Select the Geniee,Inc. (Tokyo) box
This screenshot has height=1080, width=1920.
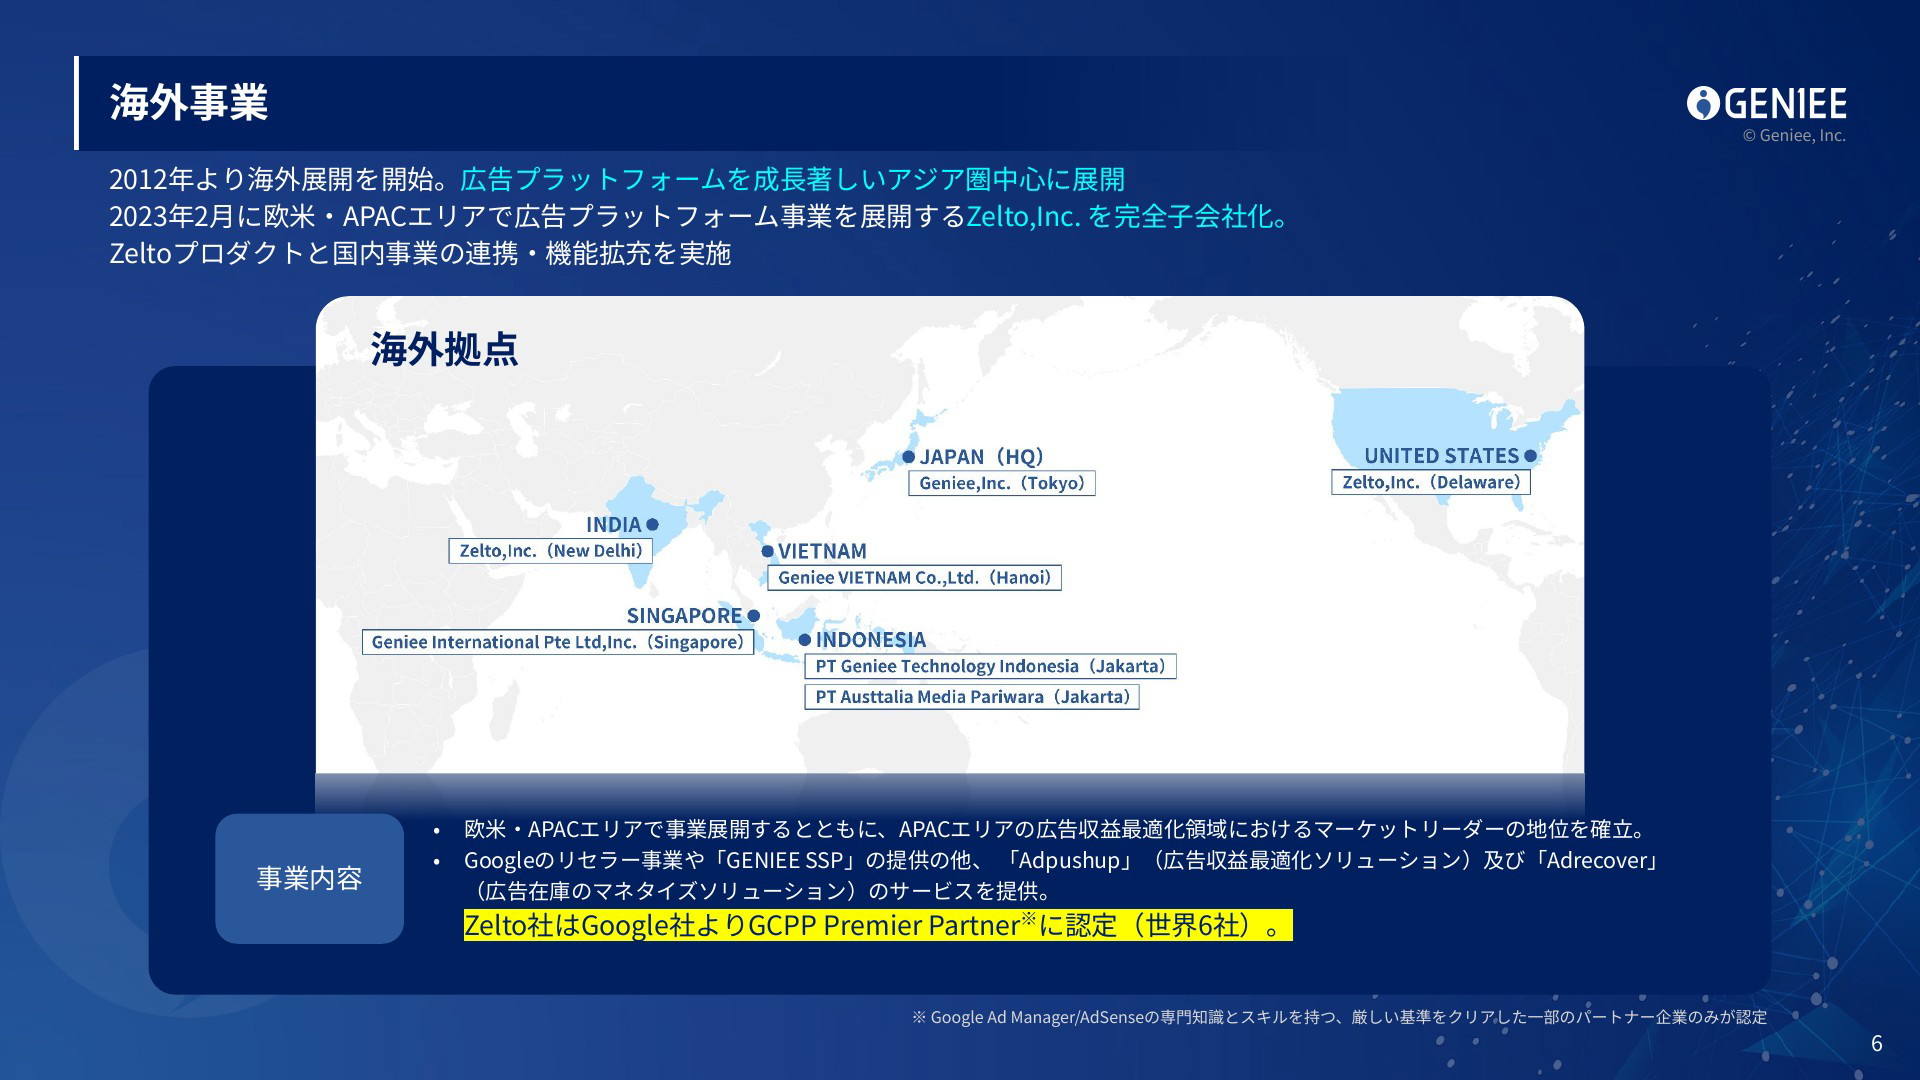point(1002,483)
